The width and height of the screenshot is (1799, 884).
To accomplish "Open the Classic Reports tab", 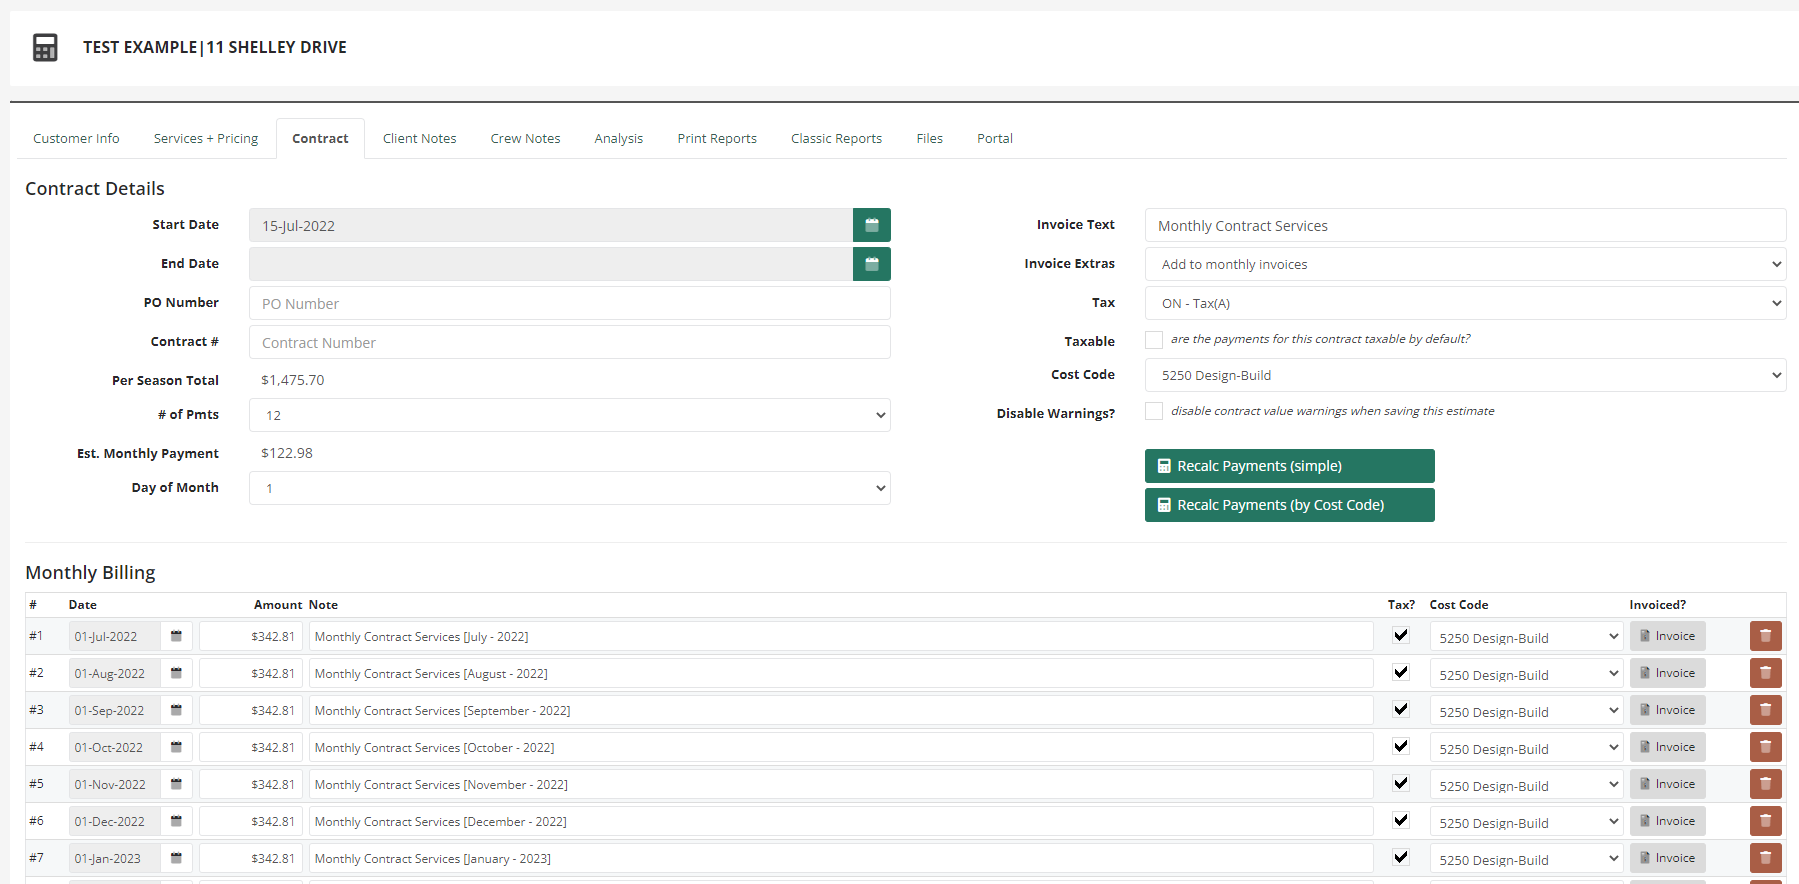I will [x=836, y=138].
